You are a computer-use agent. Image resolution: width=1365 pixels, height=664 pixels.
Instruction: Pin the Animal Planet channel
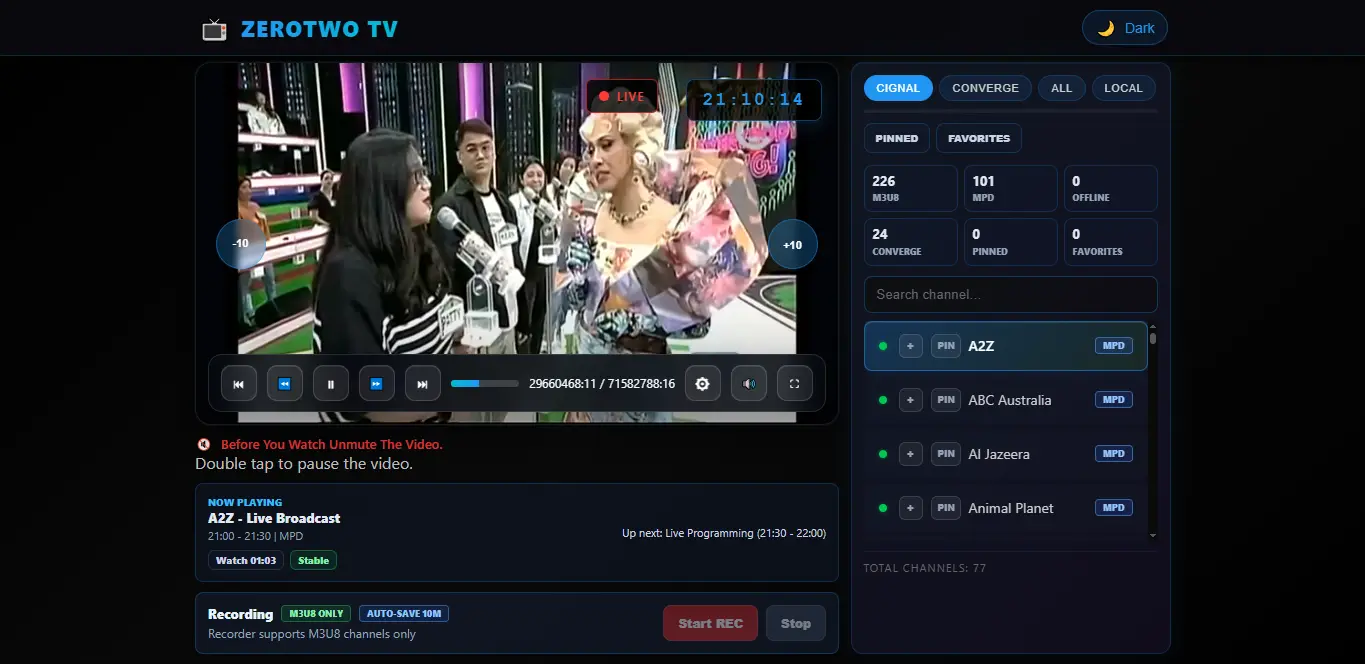pyautogui.click(x=946, y=508)
